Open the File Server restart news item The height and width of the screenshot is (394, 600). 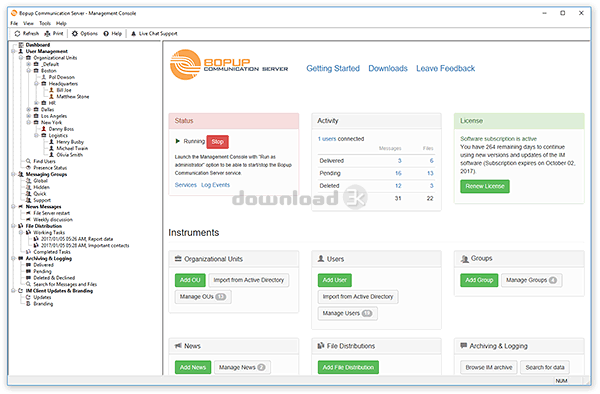pyautogui.click(x=51, y=213)
